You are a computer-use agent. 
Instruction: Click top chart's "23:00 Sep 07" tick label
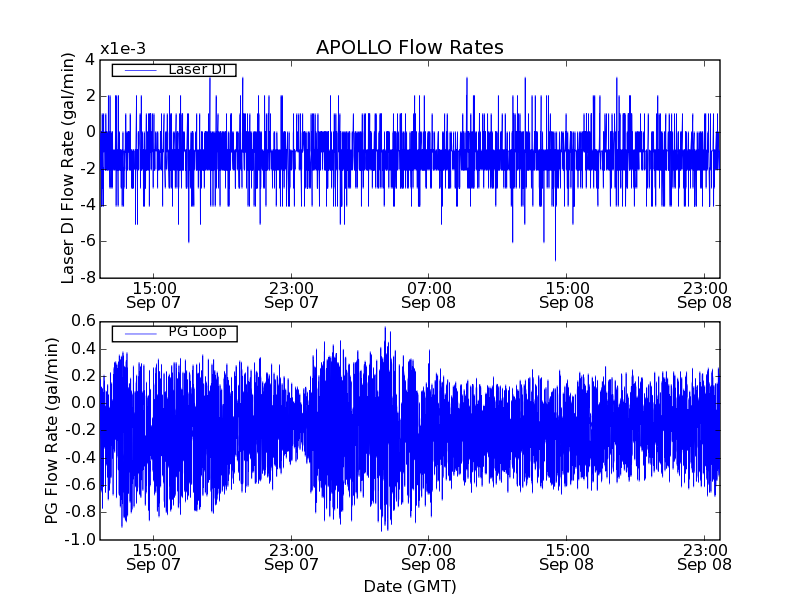pyautogui.click(x=291, y=295)
